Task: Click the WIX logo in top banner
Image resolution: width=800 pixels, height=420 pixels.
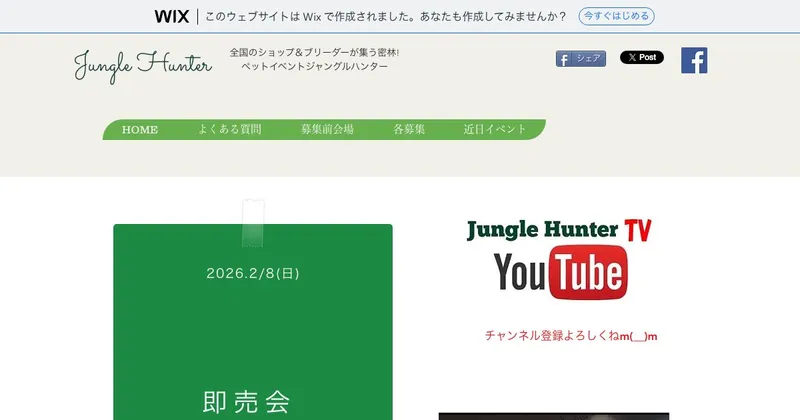Action: point(172,16)
